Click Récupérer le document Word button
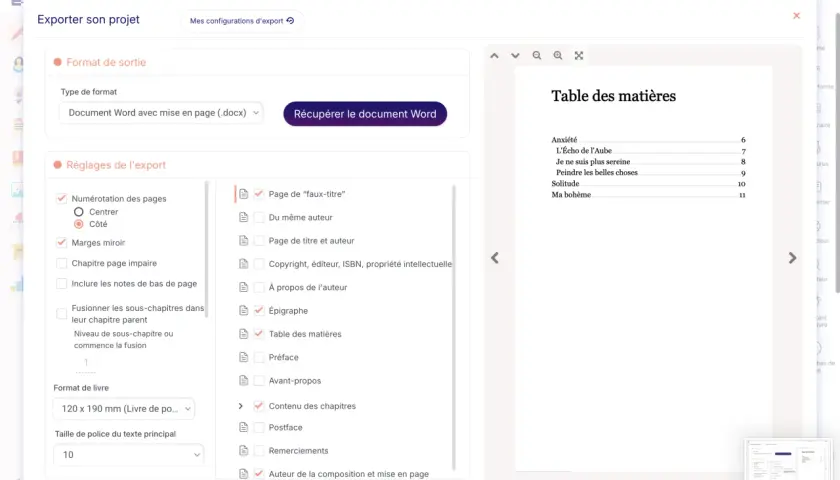 point(365,114)
